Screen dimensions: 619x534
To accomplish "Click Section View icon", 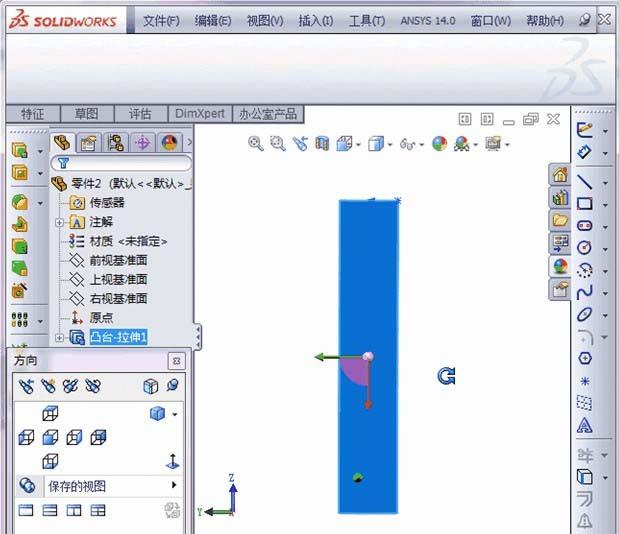I will click(x=322, y=144).
